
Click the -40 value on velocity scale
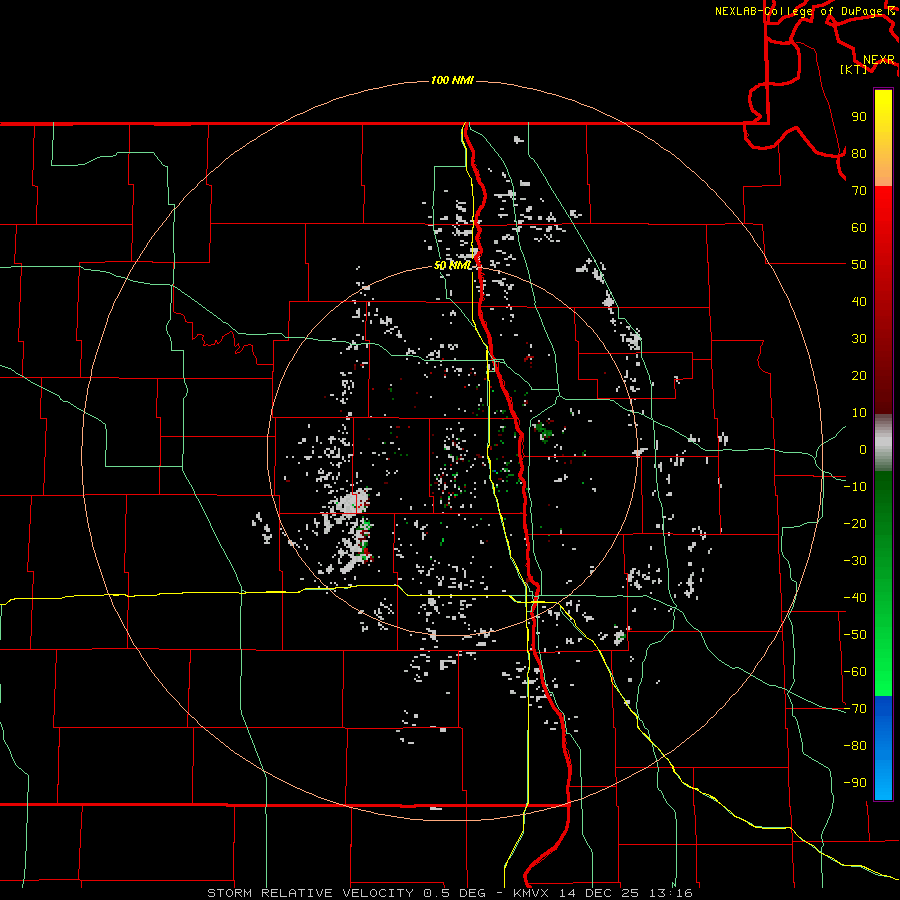[855, 598]
